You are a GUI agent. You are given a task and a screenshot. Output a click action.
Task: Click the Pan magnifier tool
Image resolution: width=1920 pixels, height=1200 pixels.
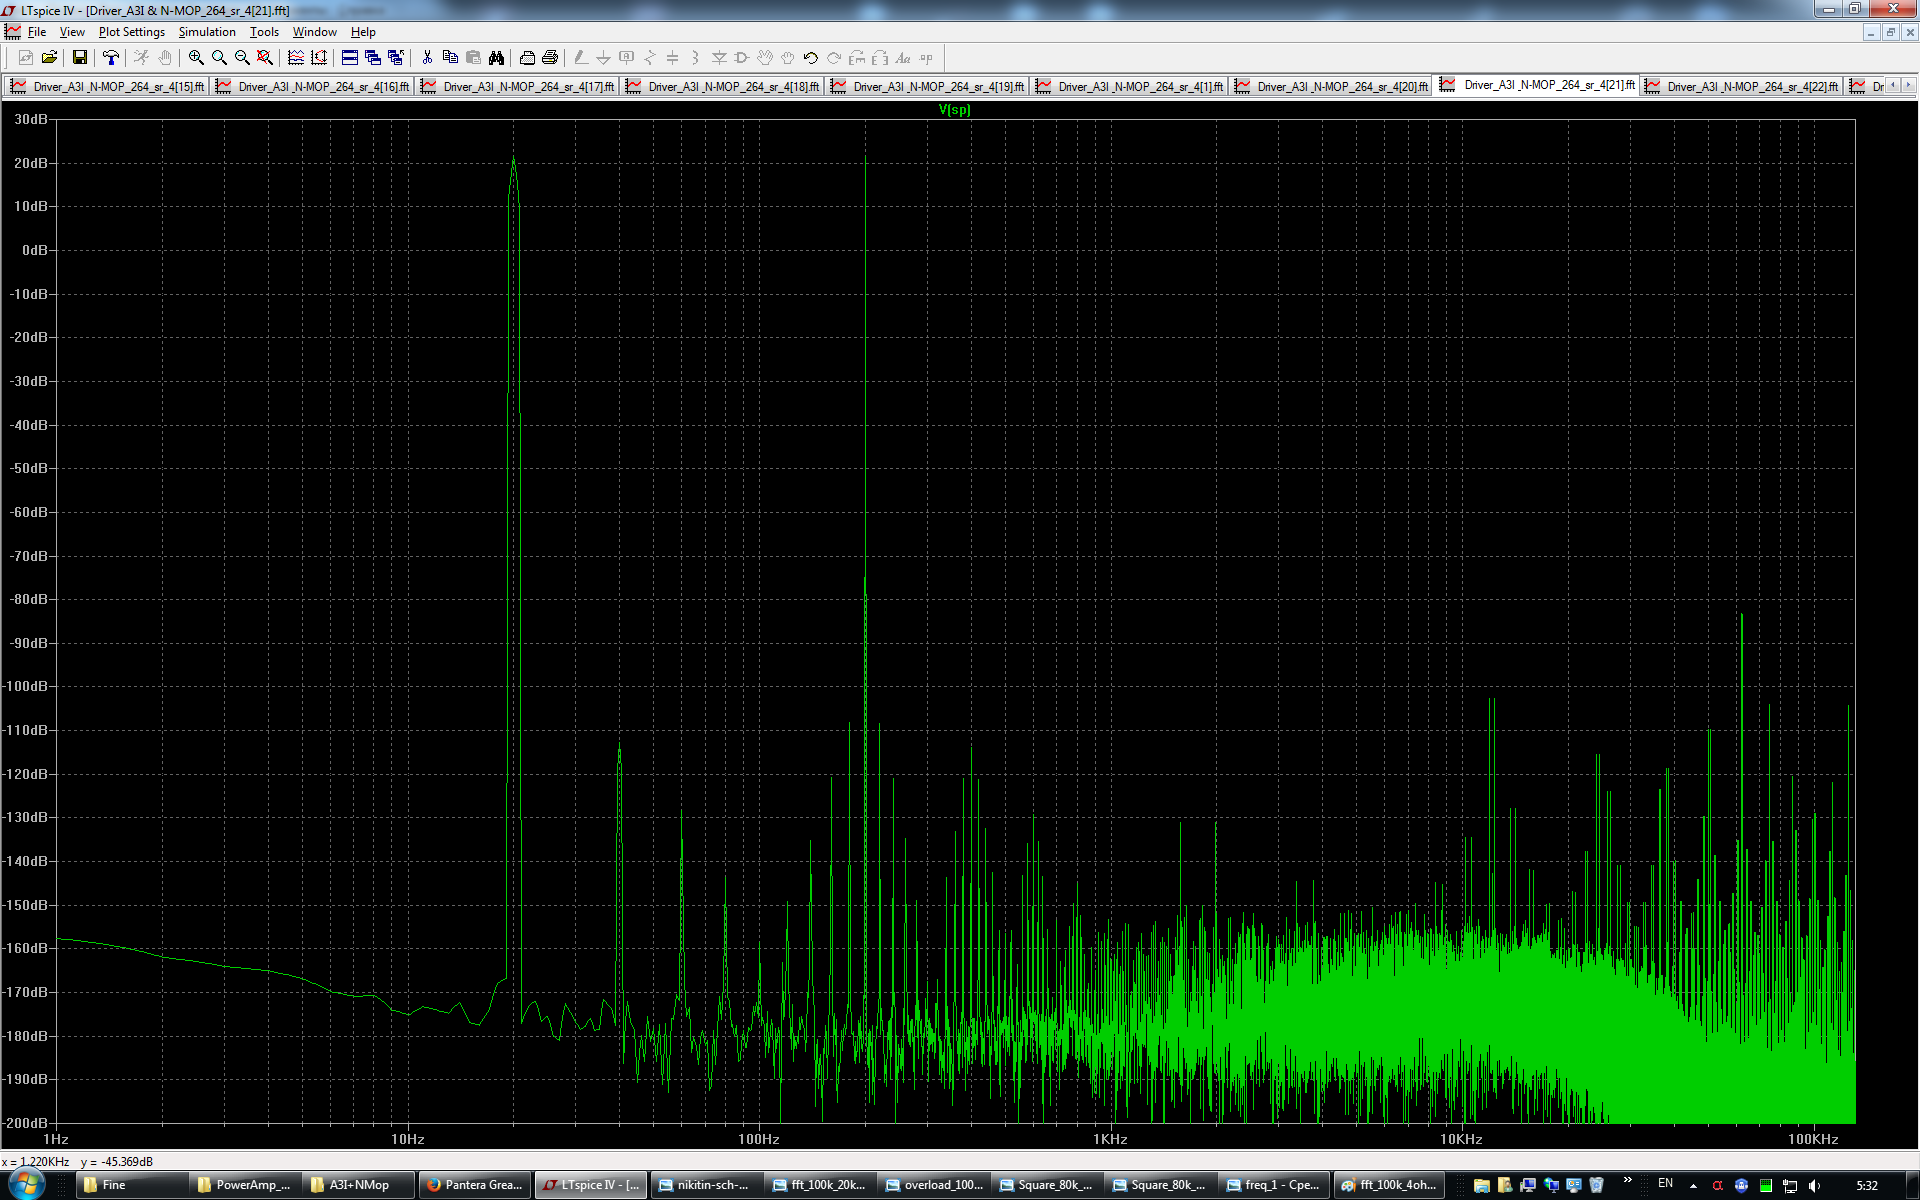pyautogui.click(x=219, y=58)
